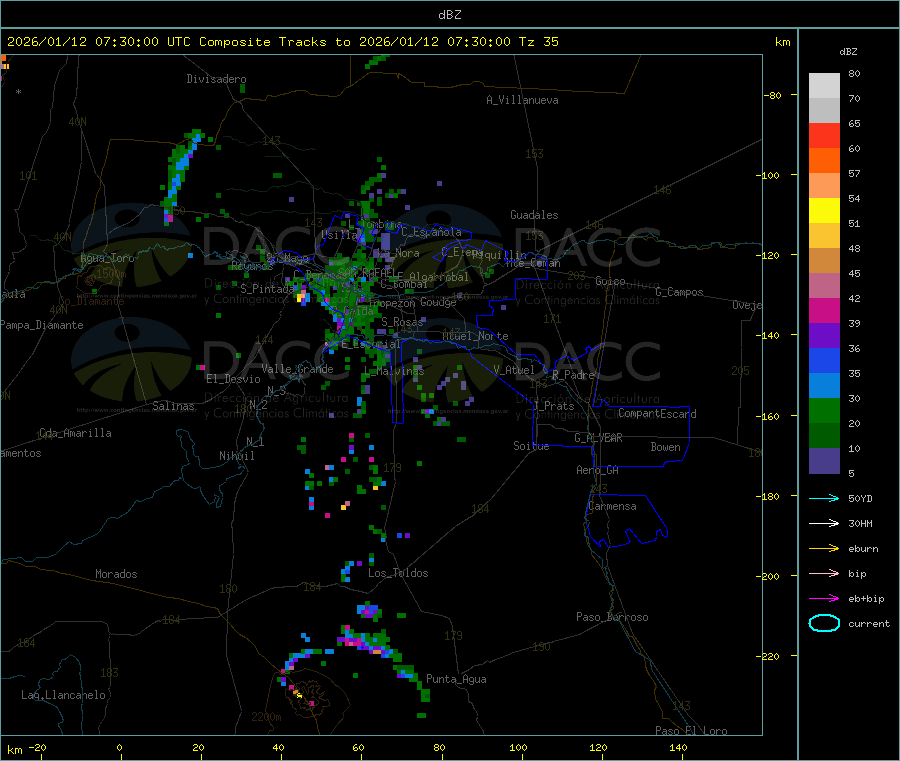Click the Agua_Toro place label
Screen dimensions: 900x761
pyautogui.click(x=107, y=258)
